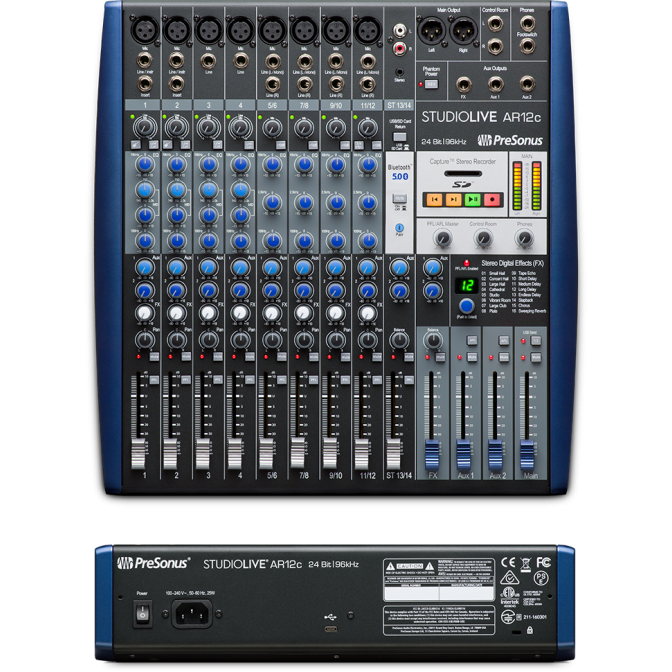Viewport: 672px width, 672px height.
Task: Click channel 4 white FX send knob
Action: pos(240,313)
